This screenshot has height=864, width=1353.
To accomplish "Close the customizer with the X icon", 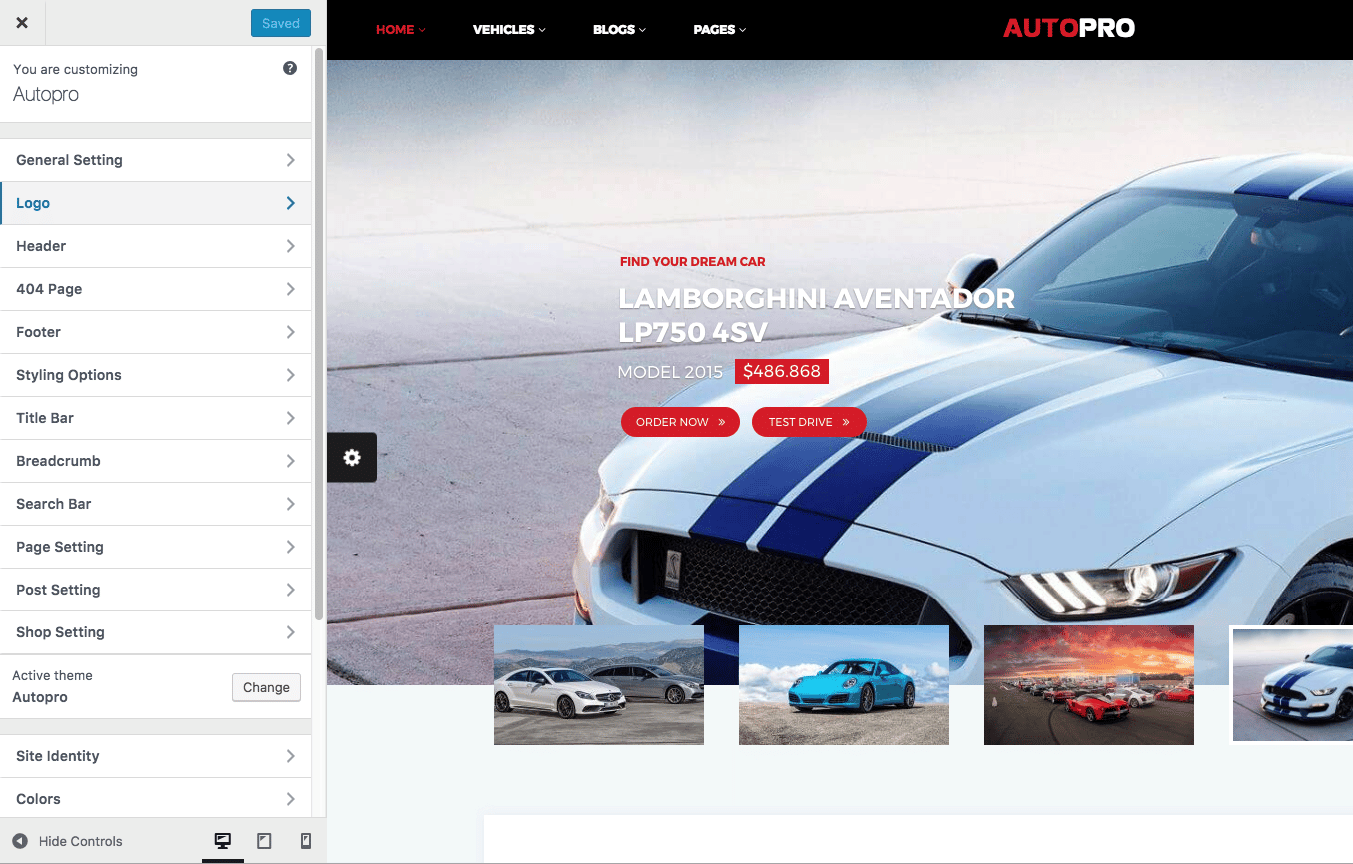I will tap(22, 23).
